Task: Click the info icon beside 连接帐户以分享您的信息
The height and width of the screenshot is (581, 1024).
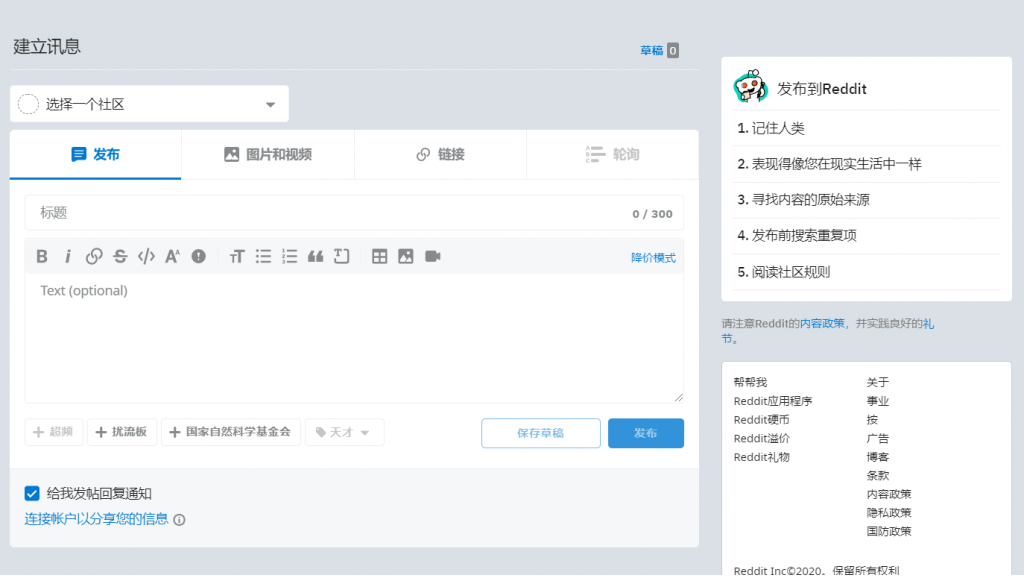Action: 180,520
